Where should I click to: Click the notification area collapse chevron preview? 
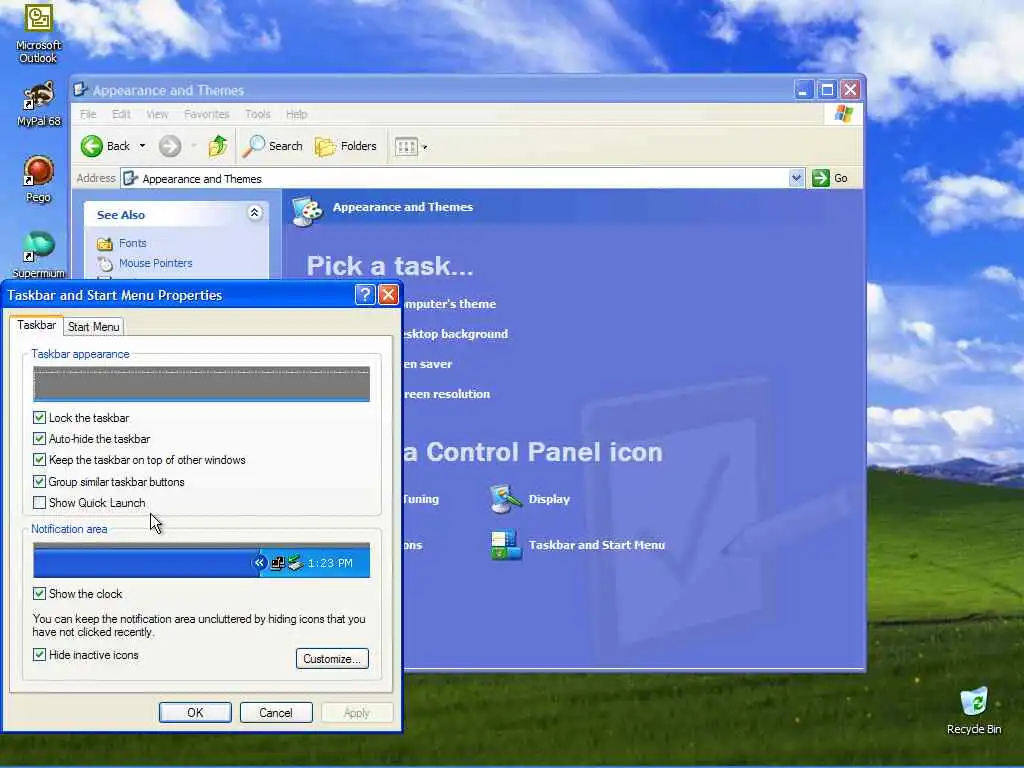pos(259,562)
